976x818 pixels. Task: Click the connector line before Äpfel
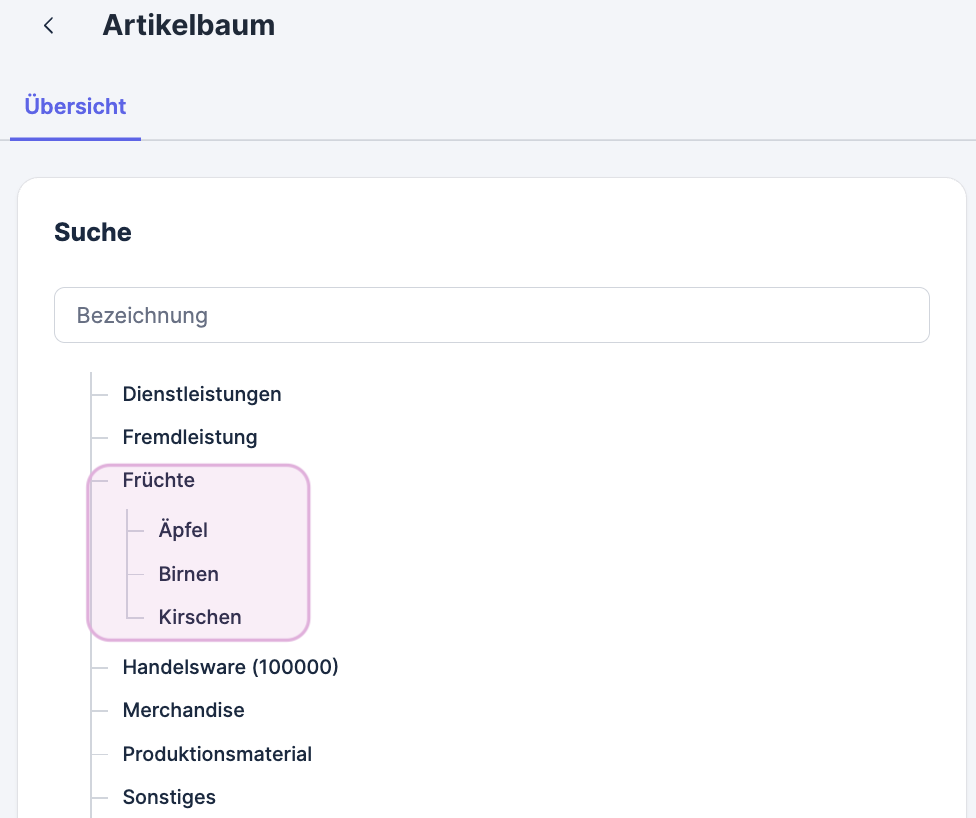135,530
